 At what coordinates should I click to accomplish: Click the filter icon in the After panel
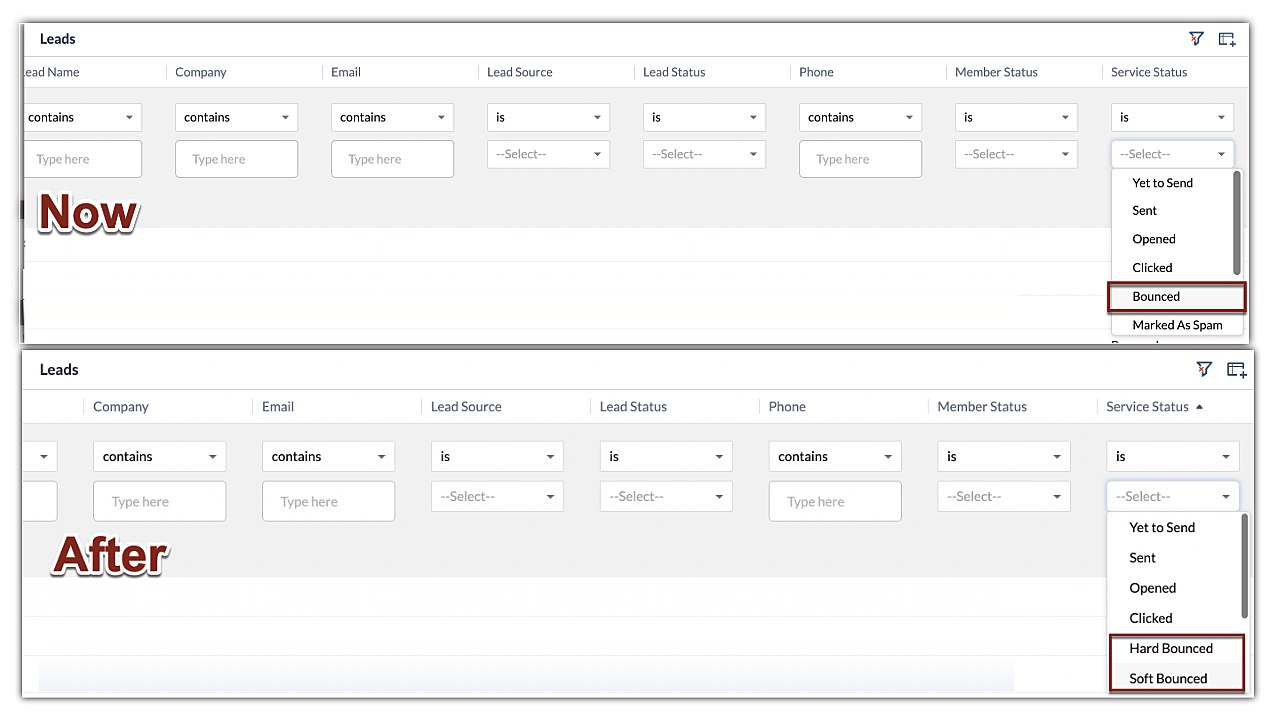(1204, 370)
